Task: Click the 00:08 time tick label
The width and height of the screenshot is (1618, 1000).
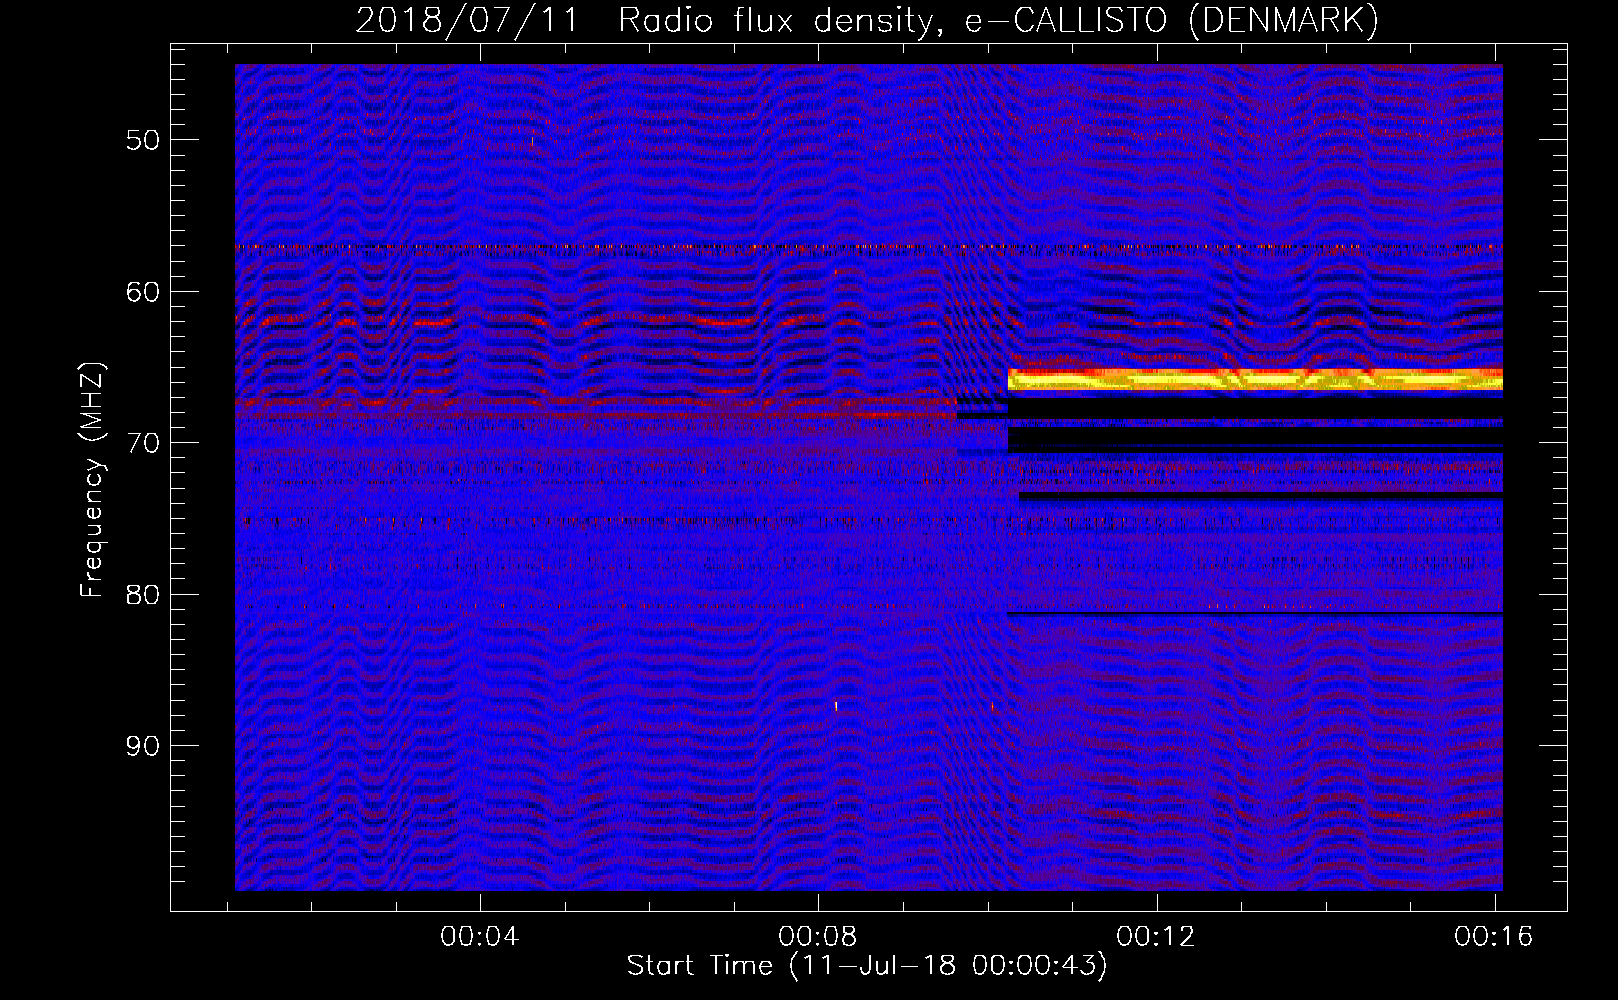Action: point(818,936)
